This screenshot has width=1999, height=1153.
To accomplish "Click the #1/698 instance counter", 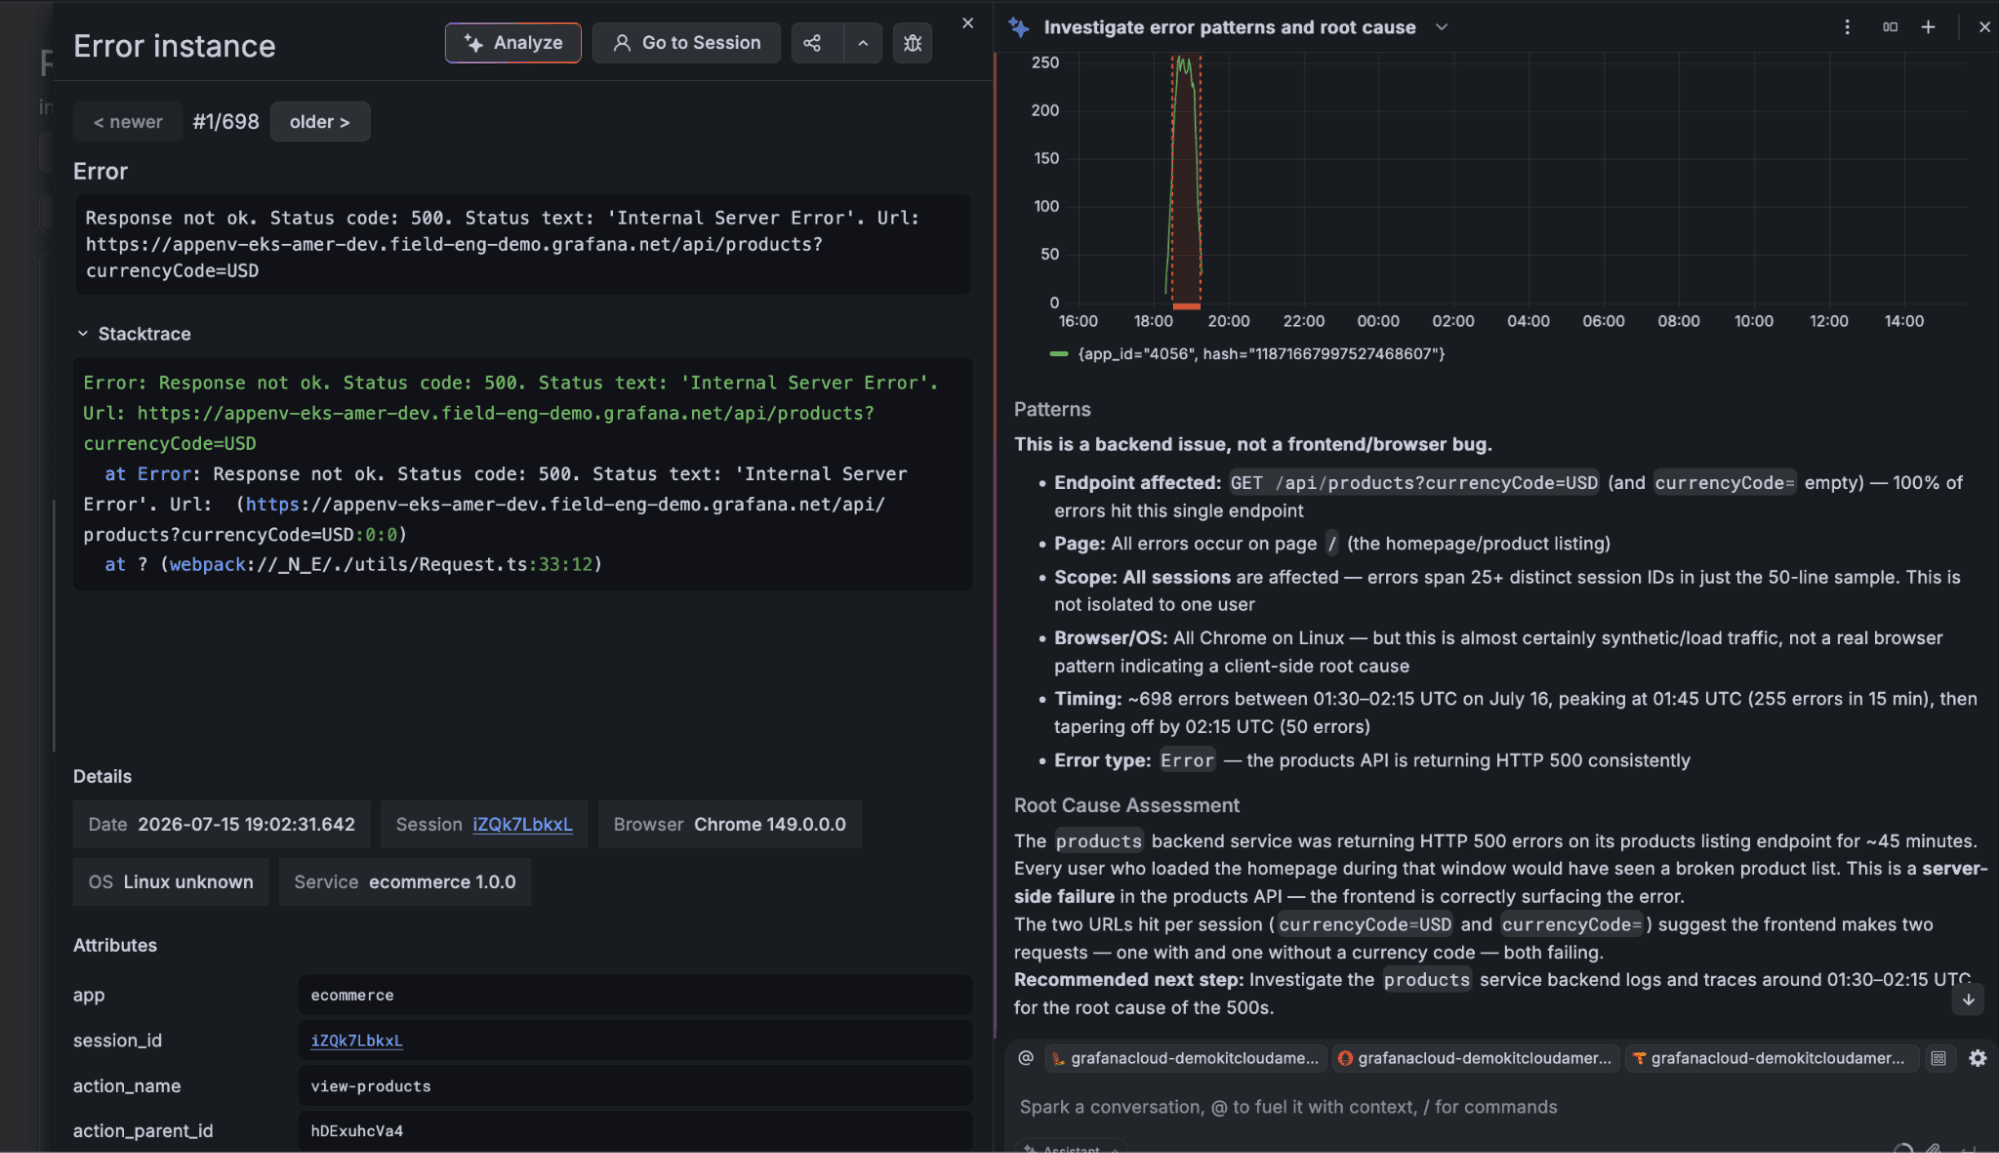I will point(226,122).
